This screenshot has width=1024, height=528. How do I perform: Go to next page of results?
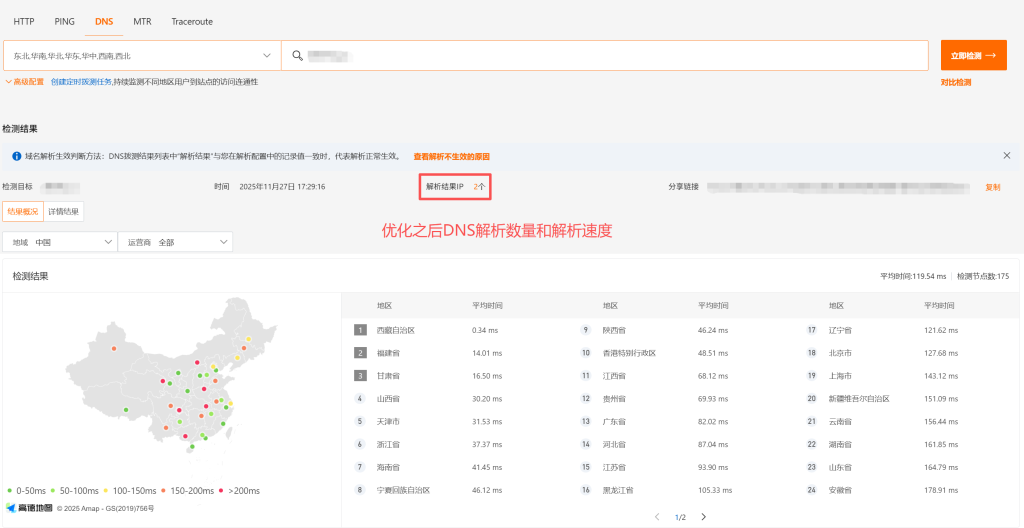(x=703, y=517)
